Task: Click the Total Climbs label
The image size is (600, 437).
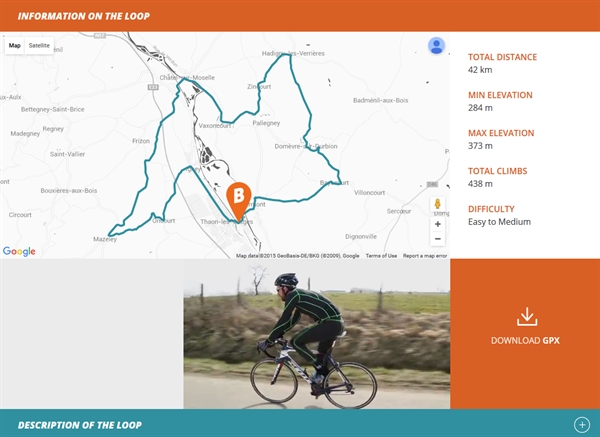Action: click(x=497, y=171)
